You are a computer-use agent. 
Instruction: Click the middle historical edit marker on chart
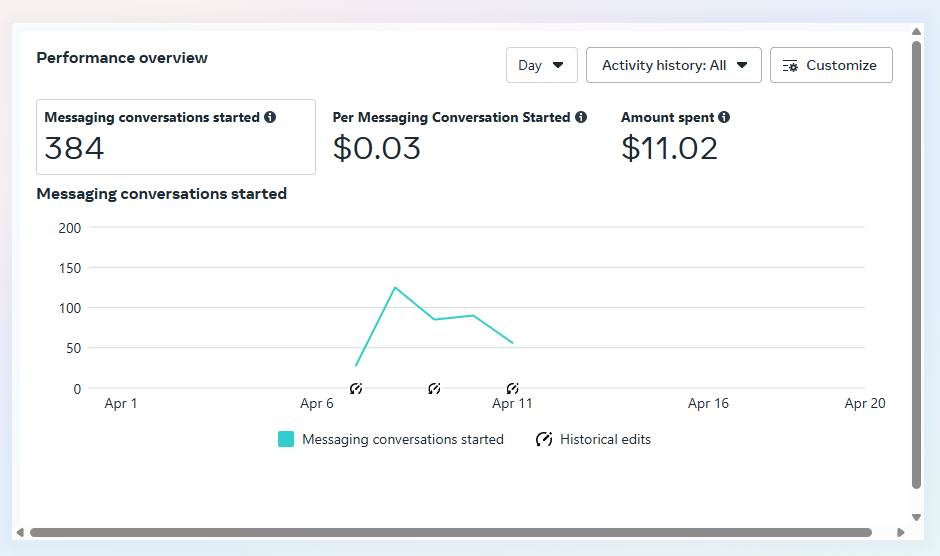434,388
